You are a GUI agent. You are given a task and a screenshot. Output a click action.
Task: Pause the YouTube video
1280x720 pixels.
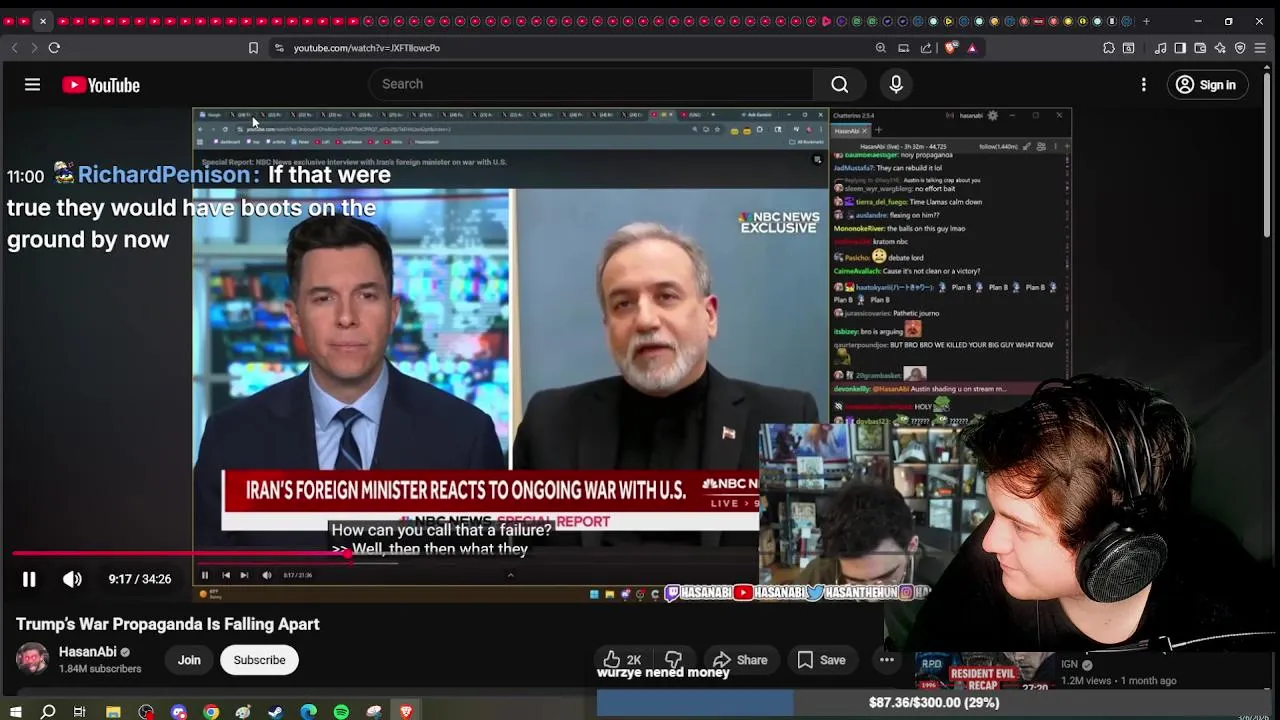click(29, 579)
